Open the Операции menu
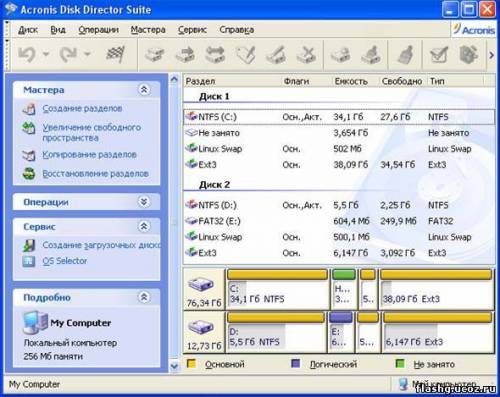Image resolution: width=500 pixels, height=397 pixels. tap(99, 30)
